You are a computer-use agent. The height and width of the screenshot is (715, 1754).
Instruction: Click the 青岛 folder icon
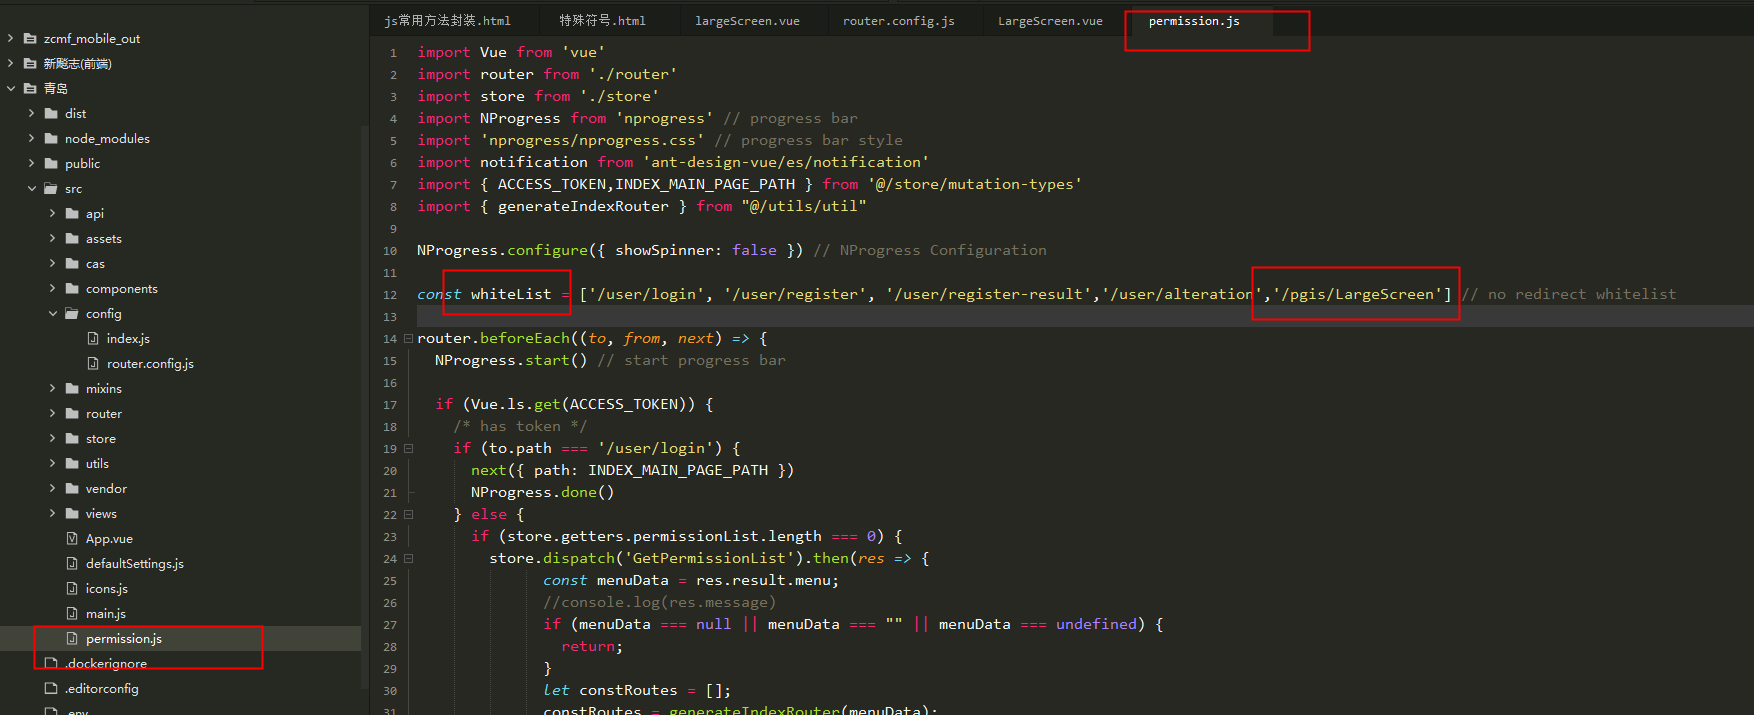click(x=30, y=88)
